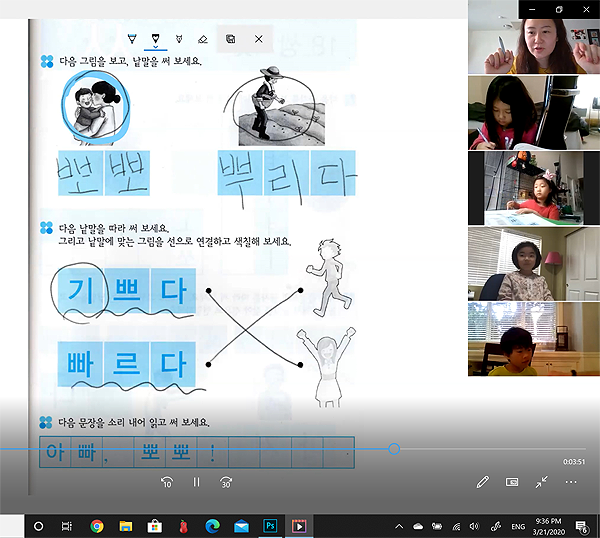
Task: Switch to Photoshop on the taskbar
Action: (270, 526)
